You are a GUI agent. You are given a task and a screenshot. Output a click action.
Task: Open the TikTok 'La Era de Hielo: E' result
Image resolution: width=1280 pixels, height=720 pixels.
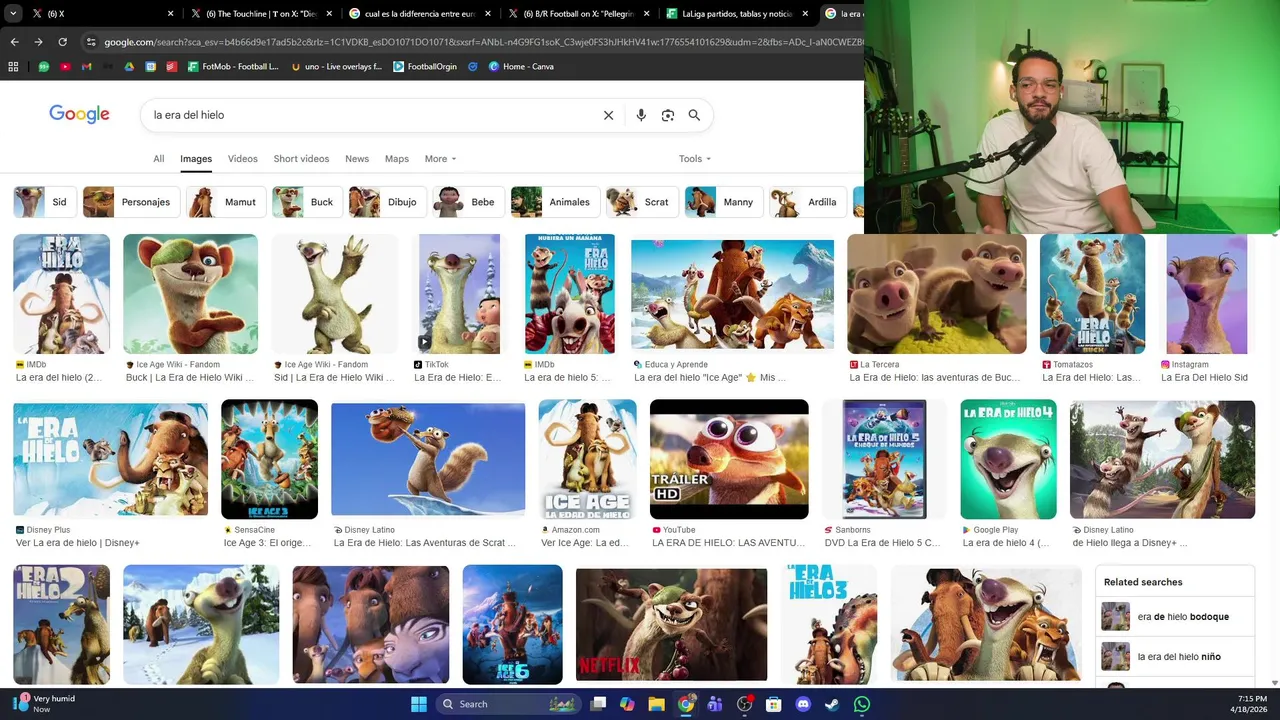click(x=459, y=294)
